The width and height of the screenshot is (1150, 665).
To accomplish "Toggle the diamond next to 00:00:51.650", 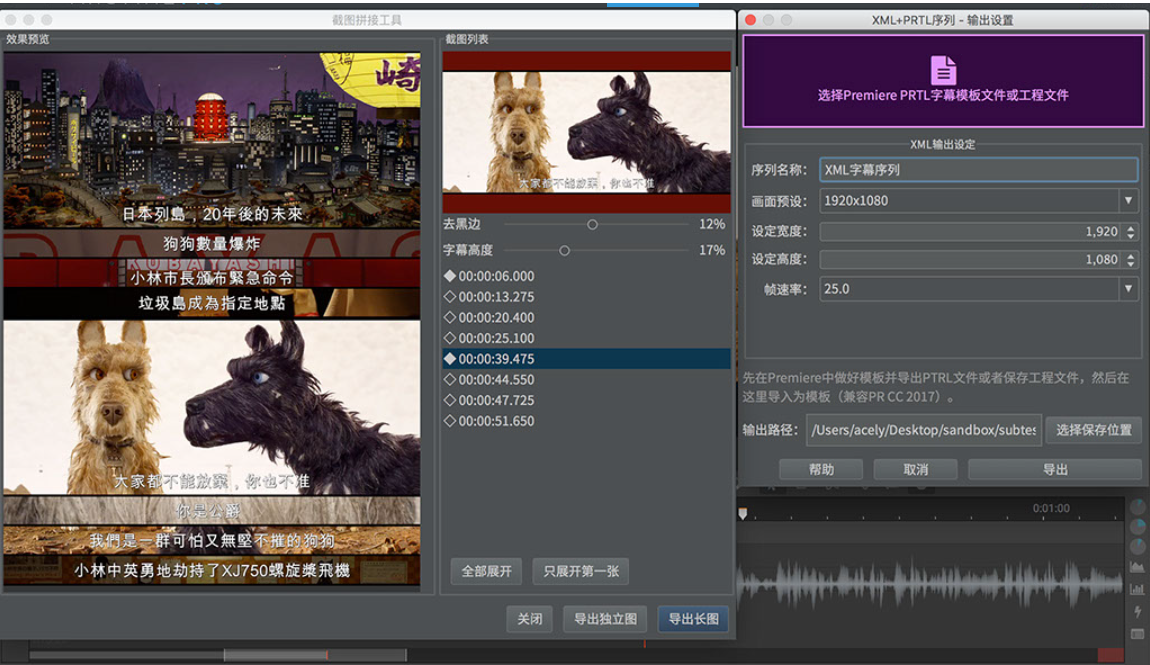I will (452, 421).
